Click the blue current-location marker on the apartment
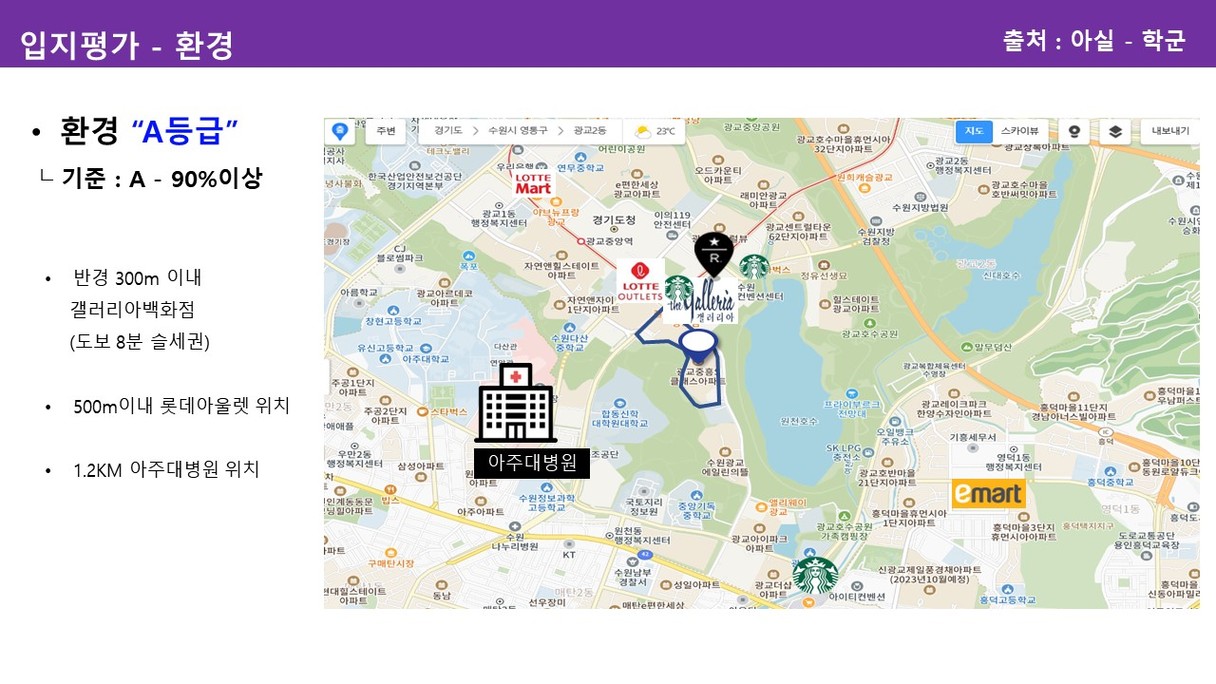This screenshot has height=684, width=1216. pos(698,345)
